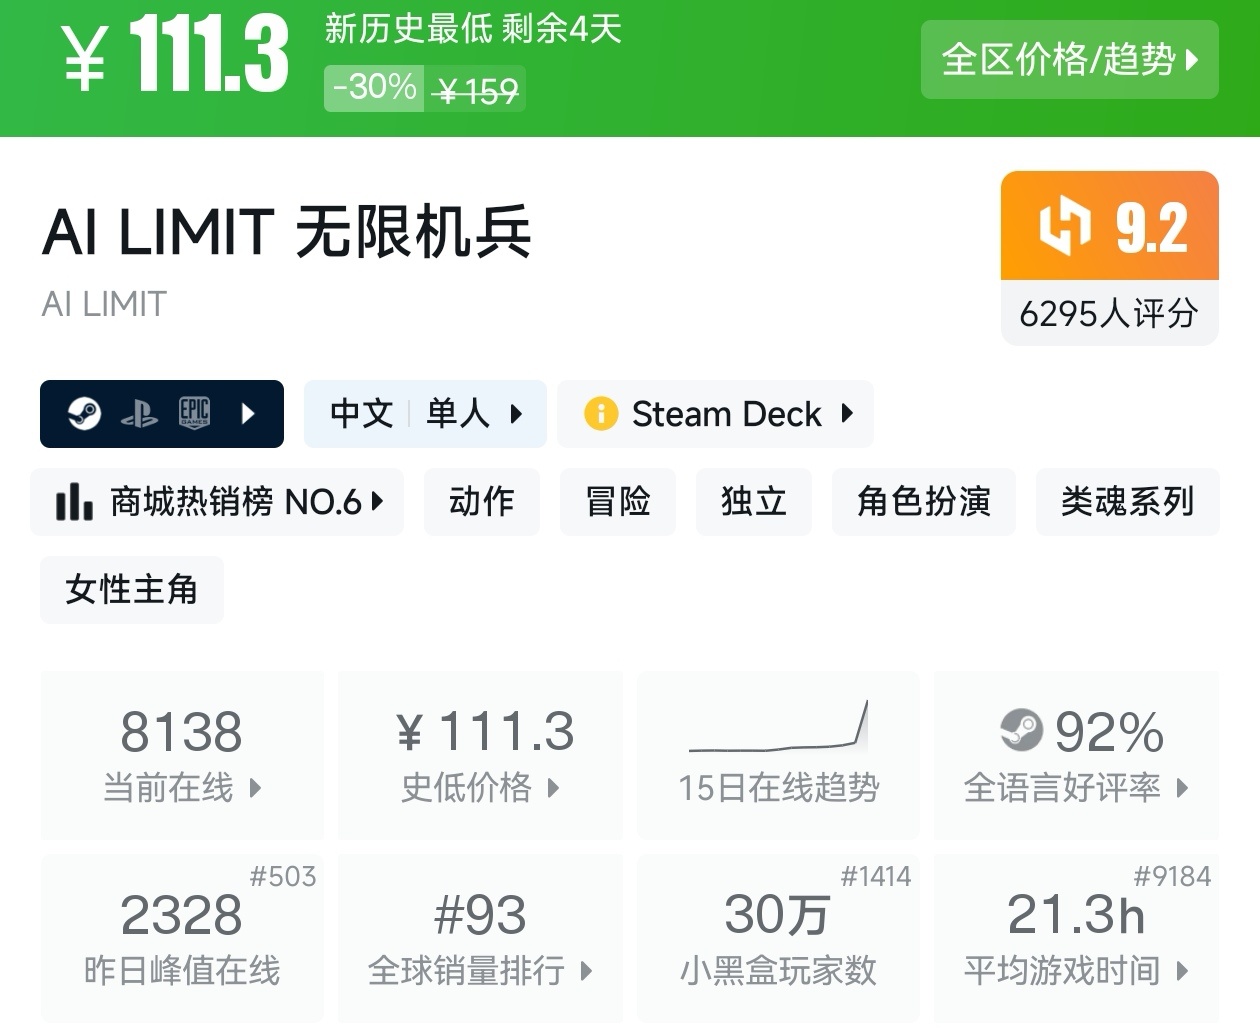Select the 角色扮演 genre tag
Image resolution: width=1260 pixels, height=1035 pixels.
pyautogui.click(x=923, y=502)
